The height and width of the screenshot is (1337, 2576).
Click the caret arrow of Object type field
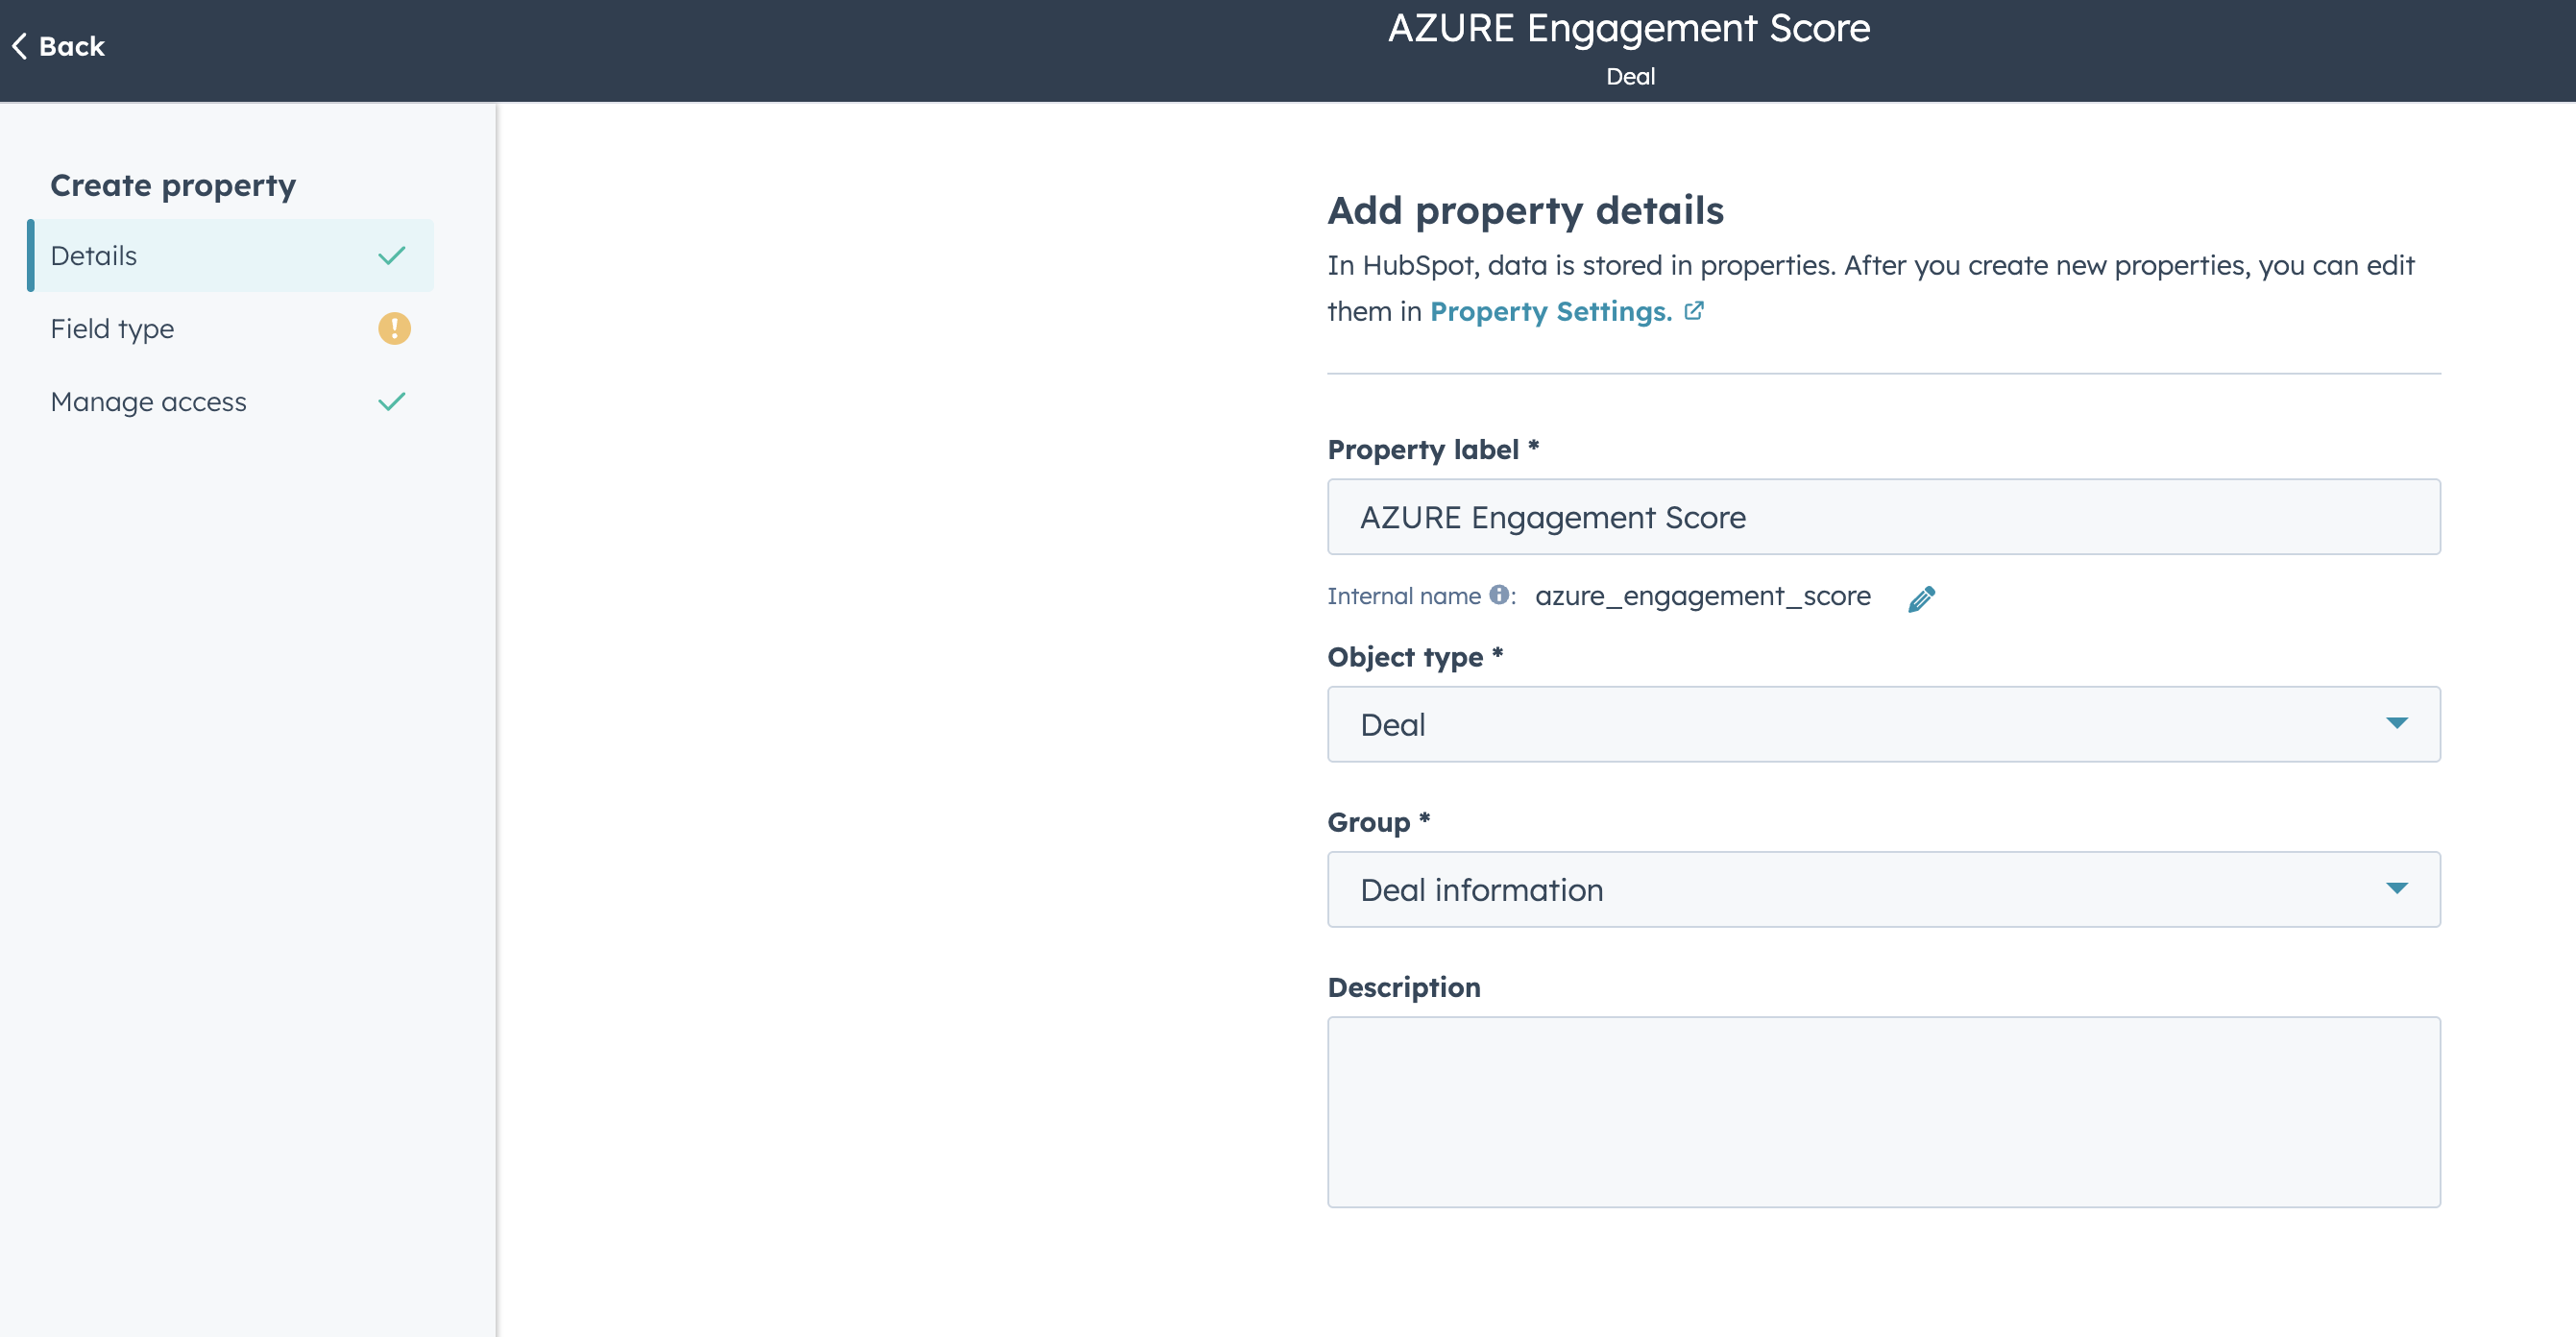(2396, 723)
